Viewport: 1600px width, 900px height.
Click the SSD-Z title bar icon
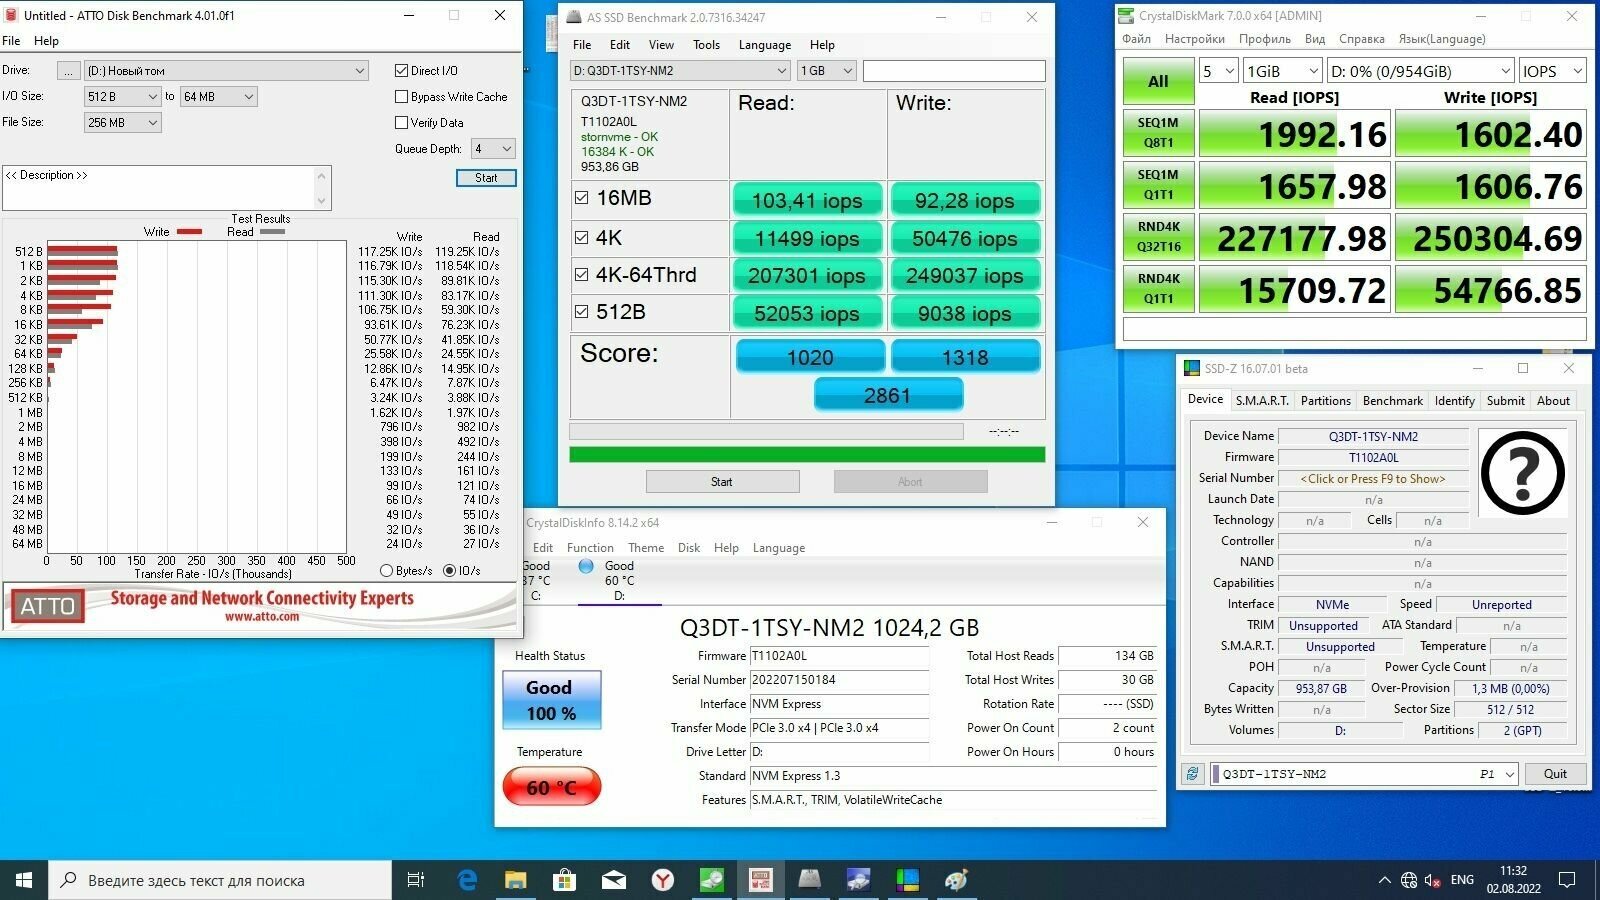[x=1191, y=368]
